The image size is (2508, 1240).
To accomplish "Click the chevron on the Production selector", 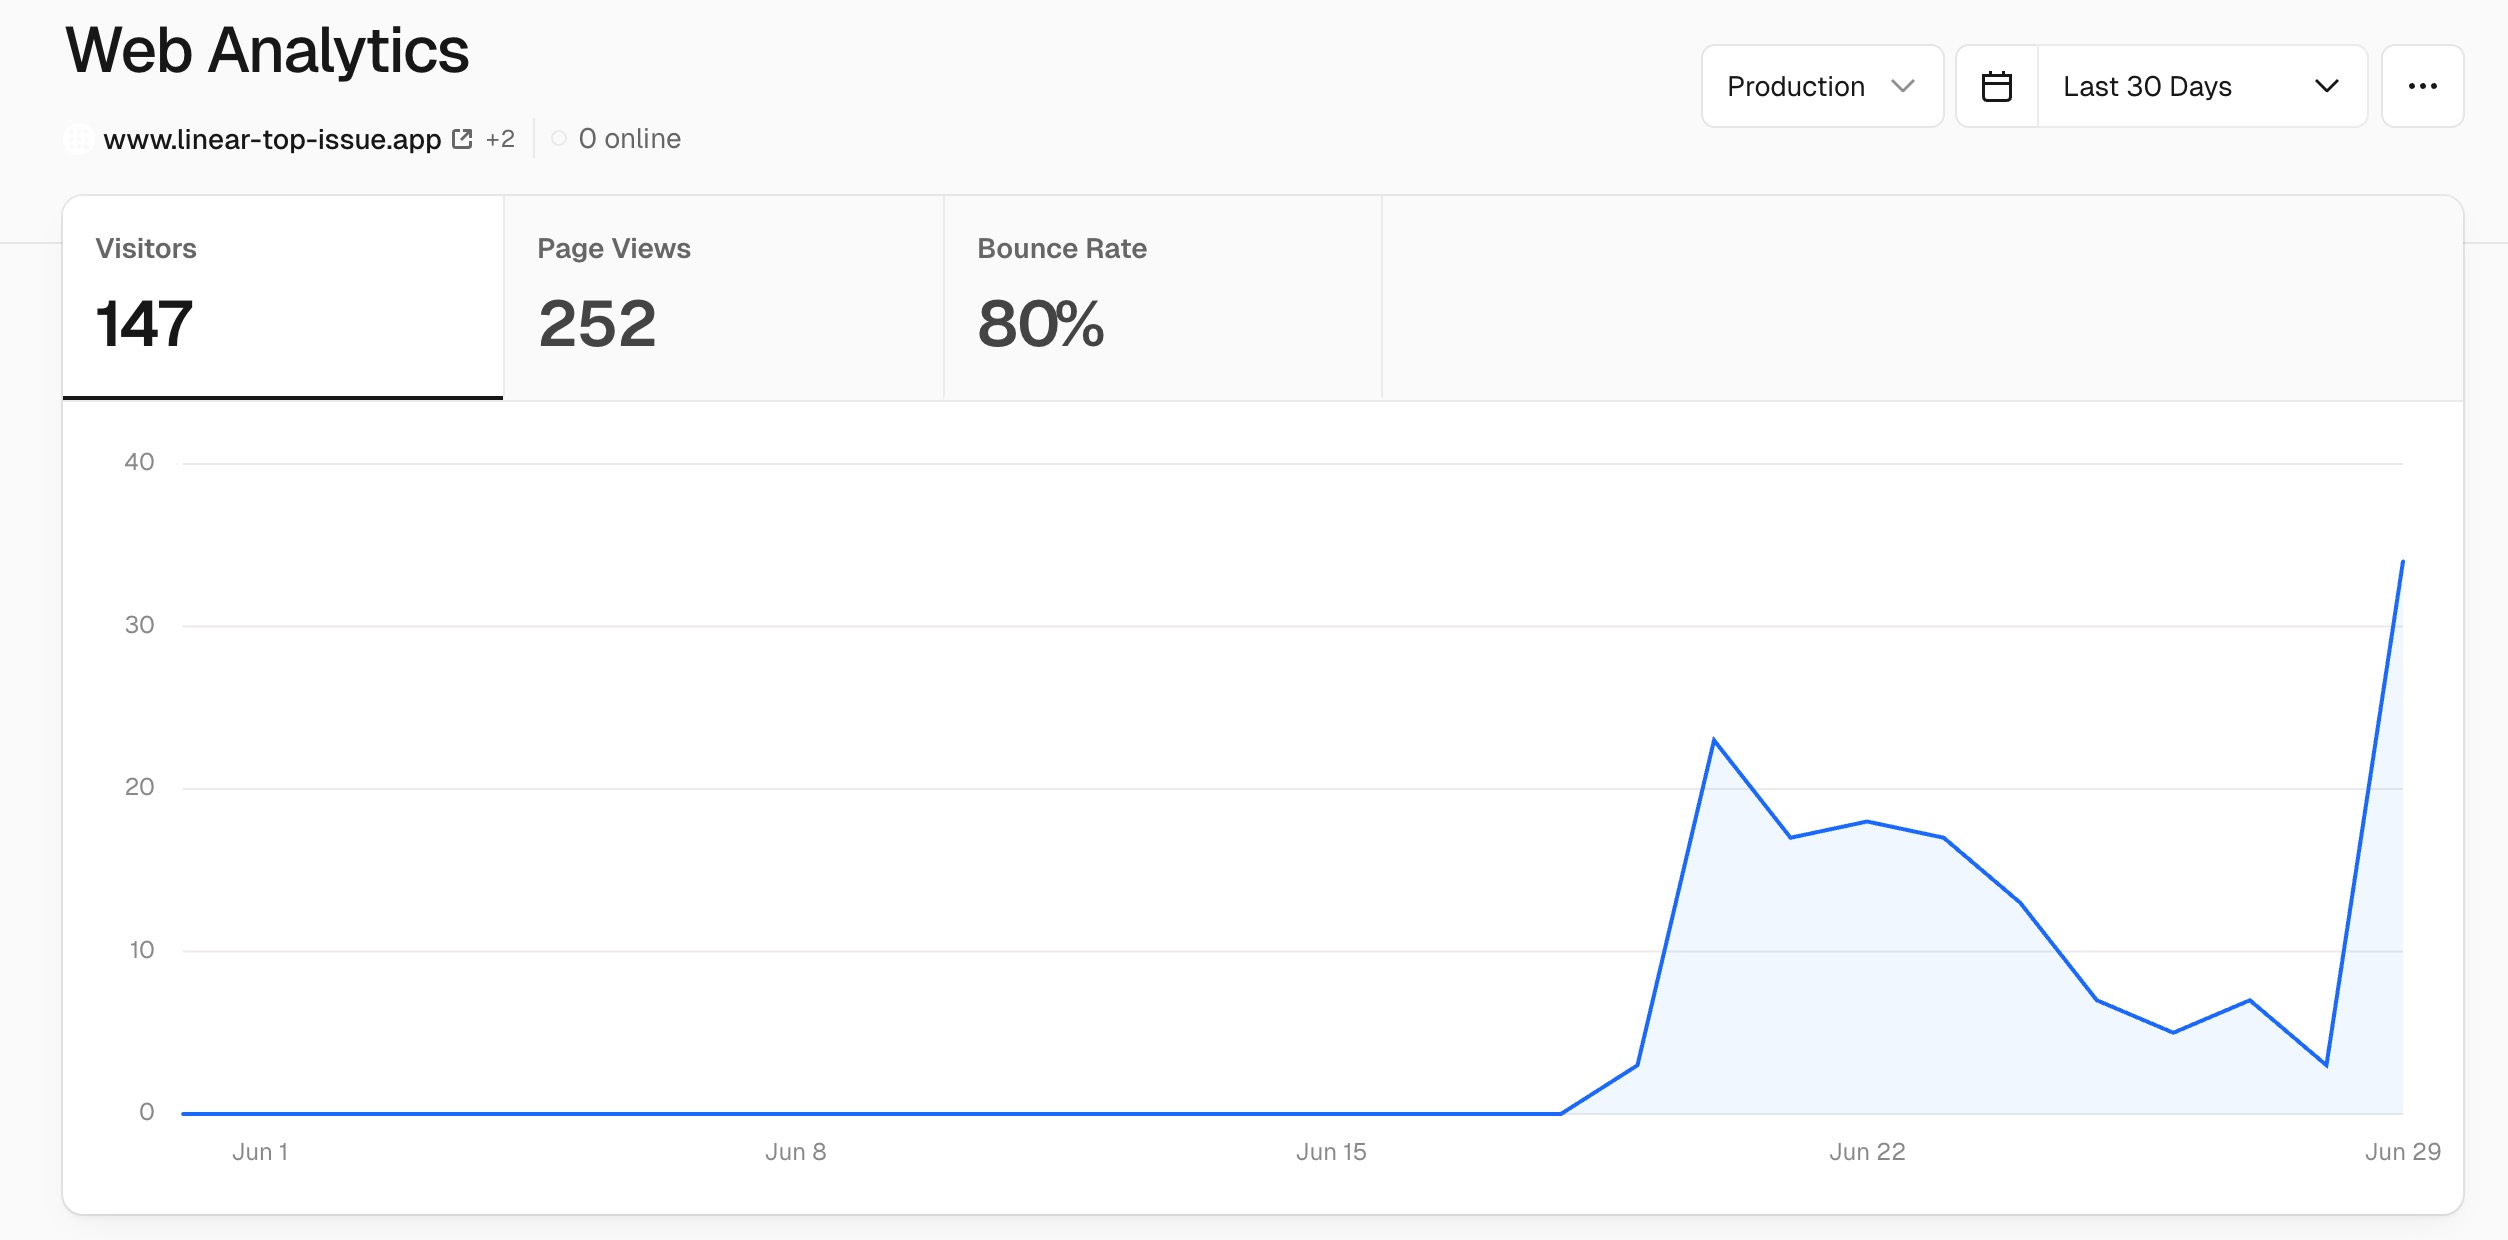I will [1904, 86].
